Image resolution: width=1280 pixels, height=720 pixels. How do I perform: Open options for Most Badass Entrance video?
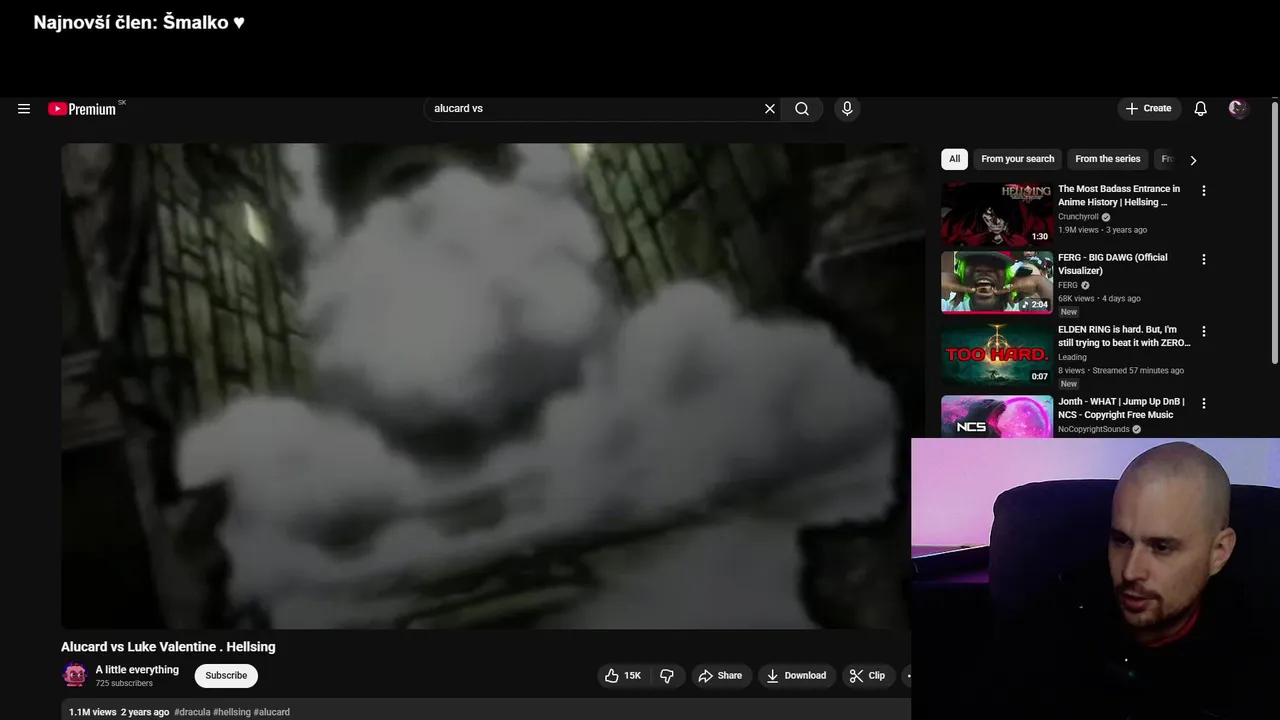(x=1204, y=191)
